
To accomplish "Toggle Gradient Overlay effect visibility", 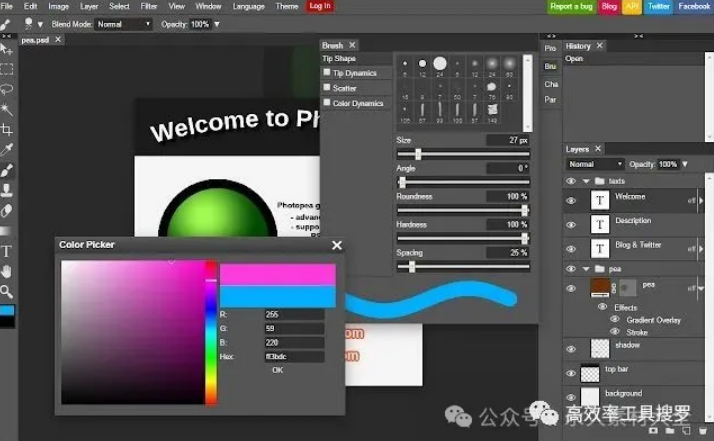I will click(x=615, y=319).
